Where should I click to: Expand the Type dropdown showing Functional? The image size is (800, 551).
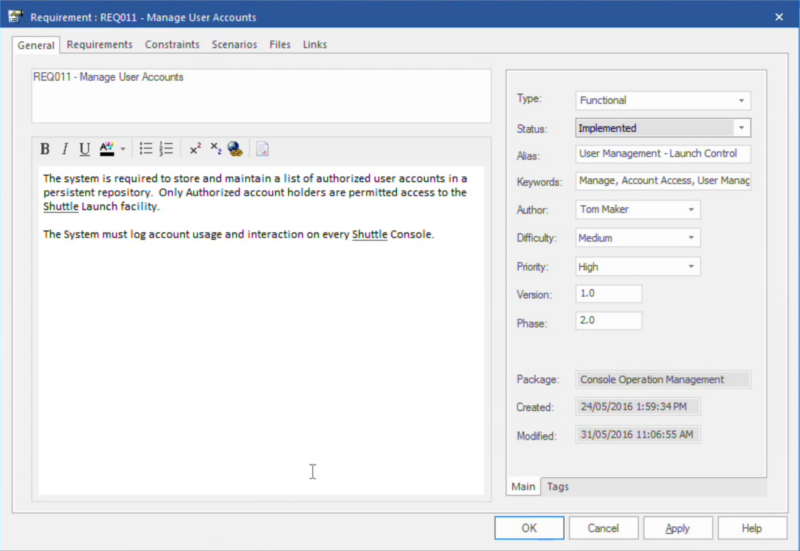[x=741, y=100]
